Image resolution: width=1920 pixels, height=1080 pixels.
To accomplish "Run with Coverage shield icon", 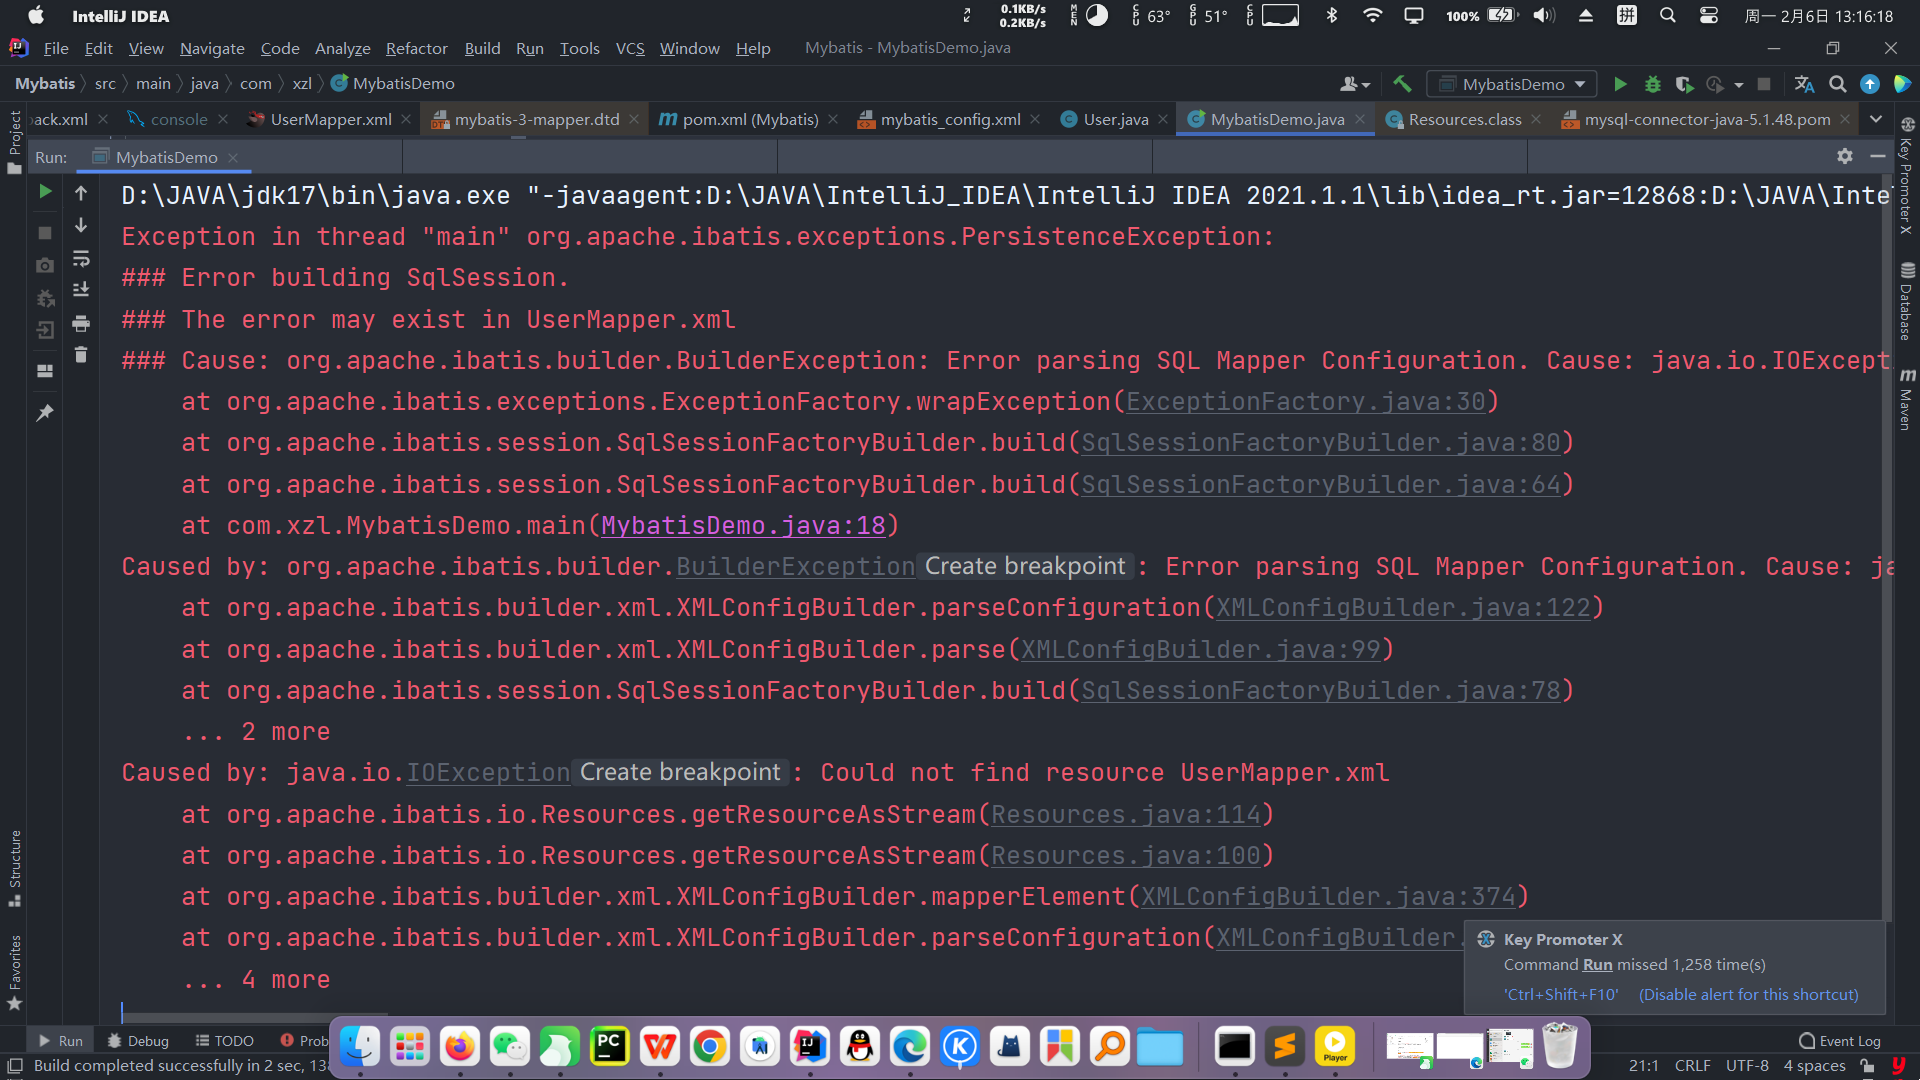I will (1684, 85).
